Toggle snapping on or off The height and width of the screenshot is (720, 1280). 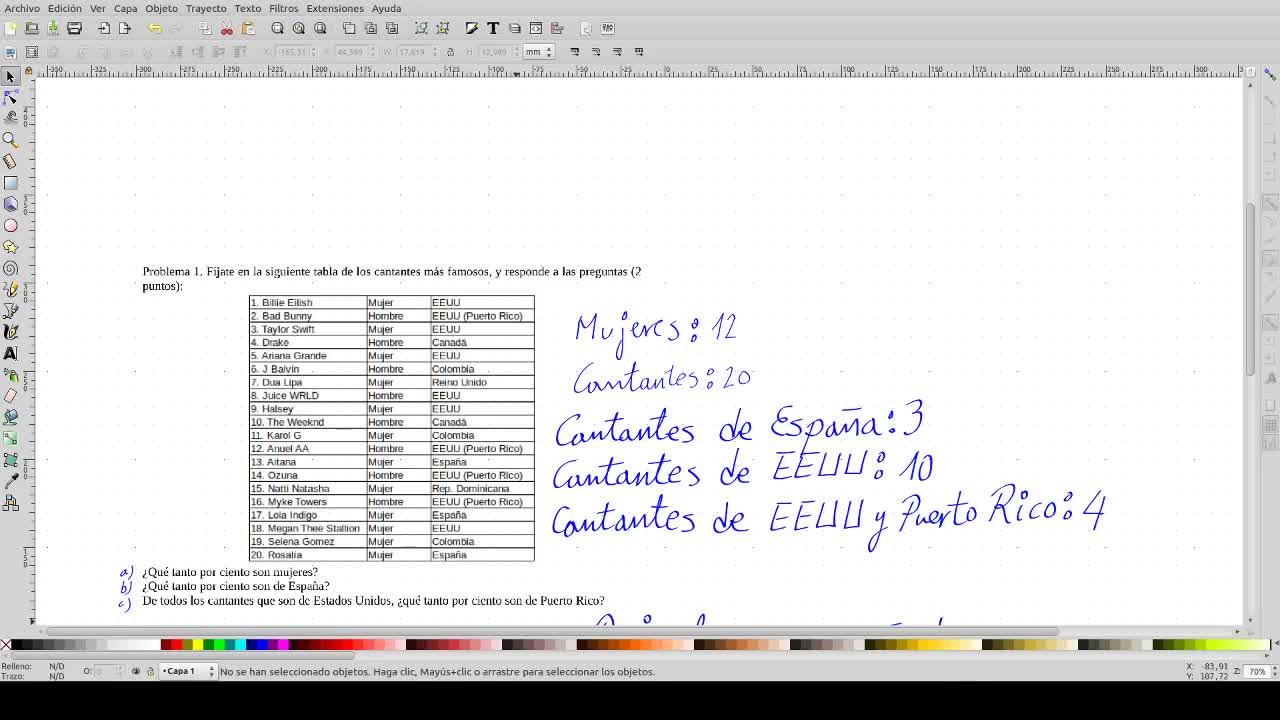pyautogui.click(x=1271, y=76)
